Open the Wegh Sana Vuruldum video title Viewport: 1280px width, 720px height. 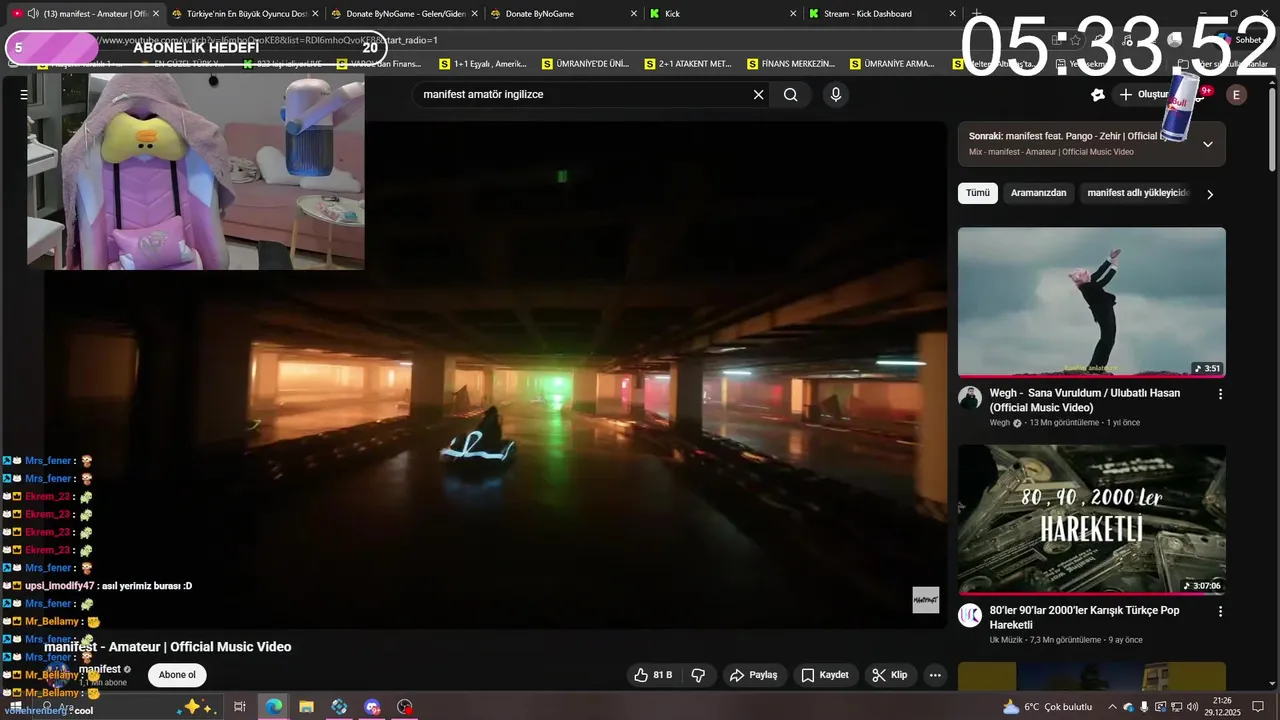click(1085, 400)
